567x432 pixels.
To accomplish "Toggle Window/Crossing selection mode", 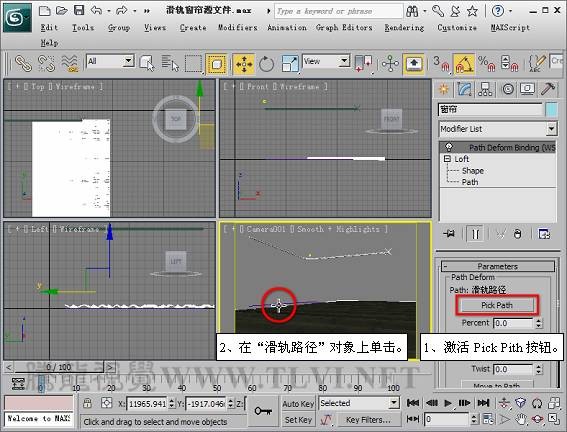I will tap(216, 64).
